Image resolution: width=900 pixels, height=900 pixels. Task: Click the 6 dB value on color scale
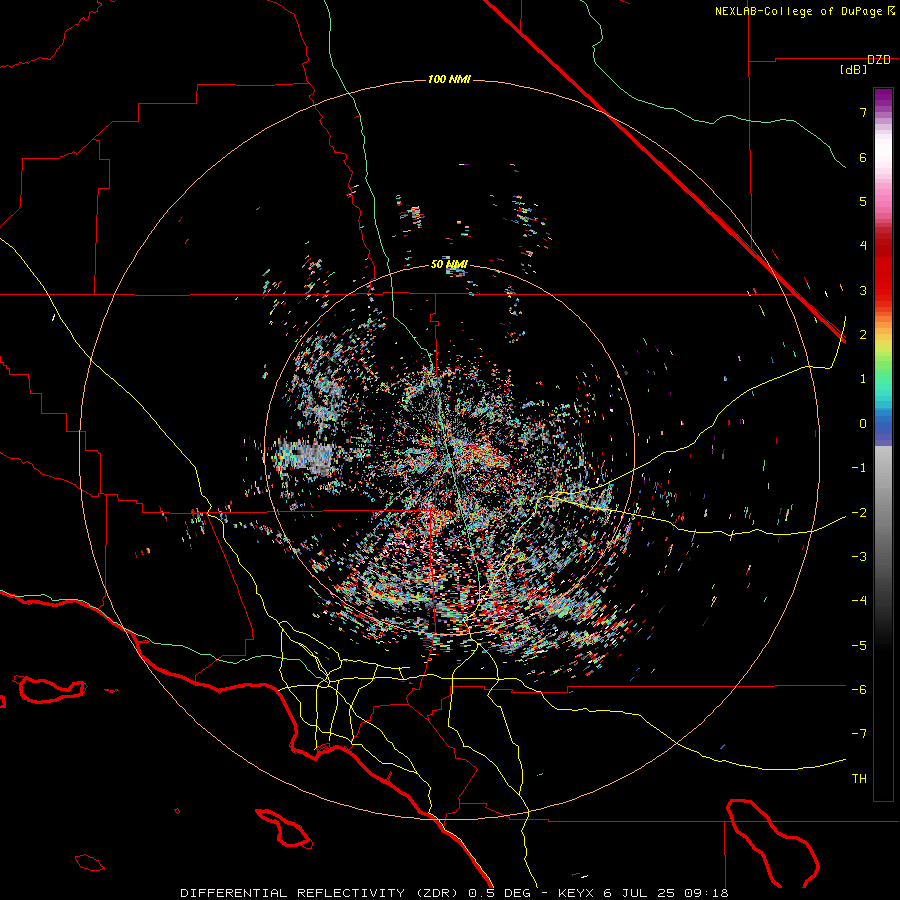[863, 157]
